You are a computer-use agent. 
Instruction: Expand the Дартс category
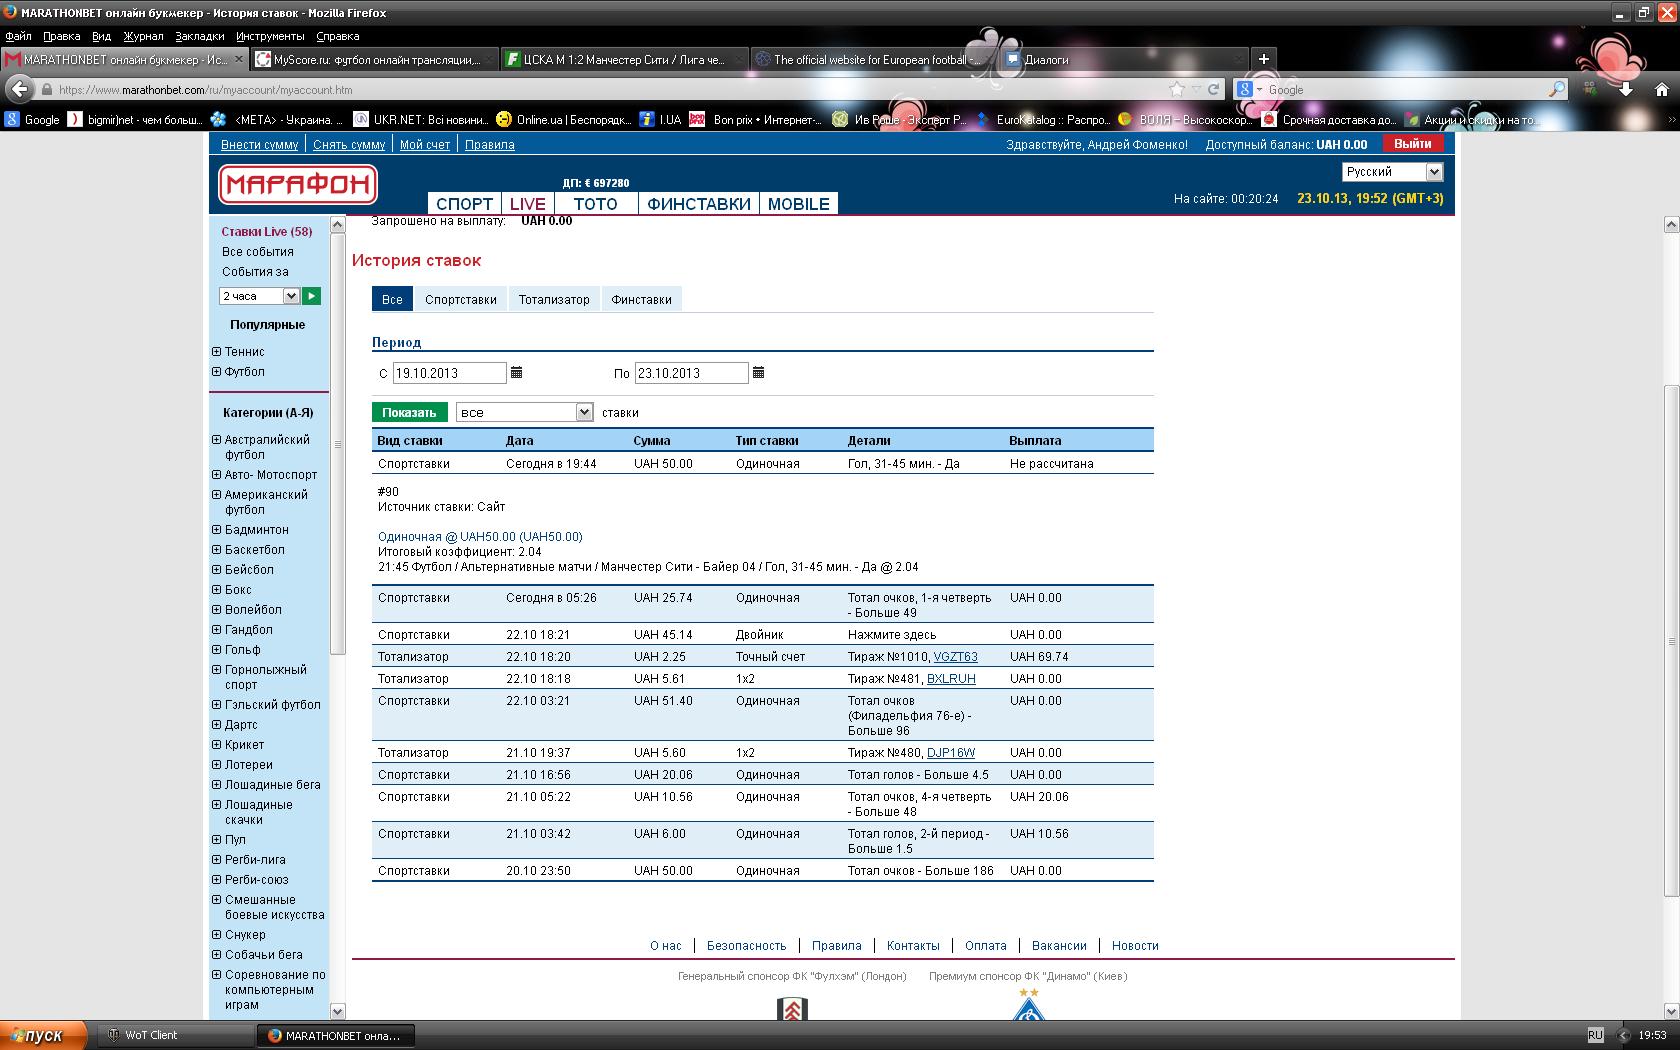(x=216, y=725)
